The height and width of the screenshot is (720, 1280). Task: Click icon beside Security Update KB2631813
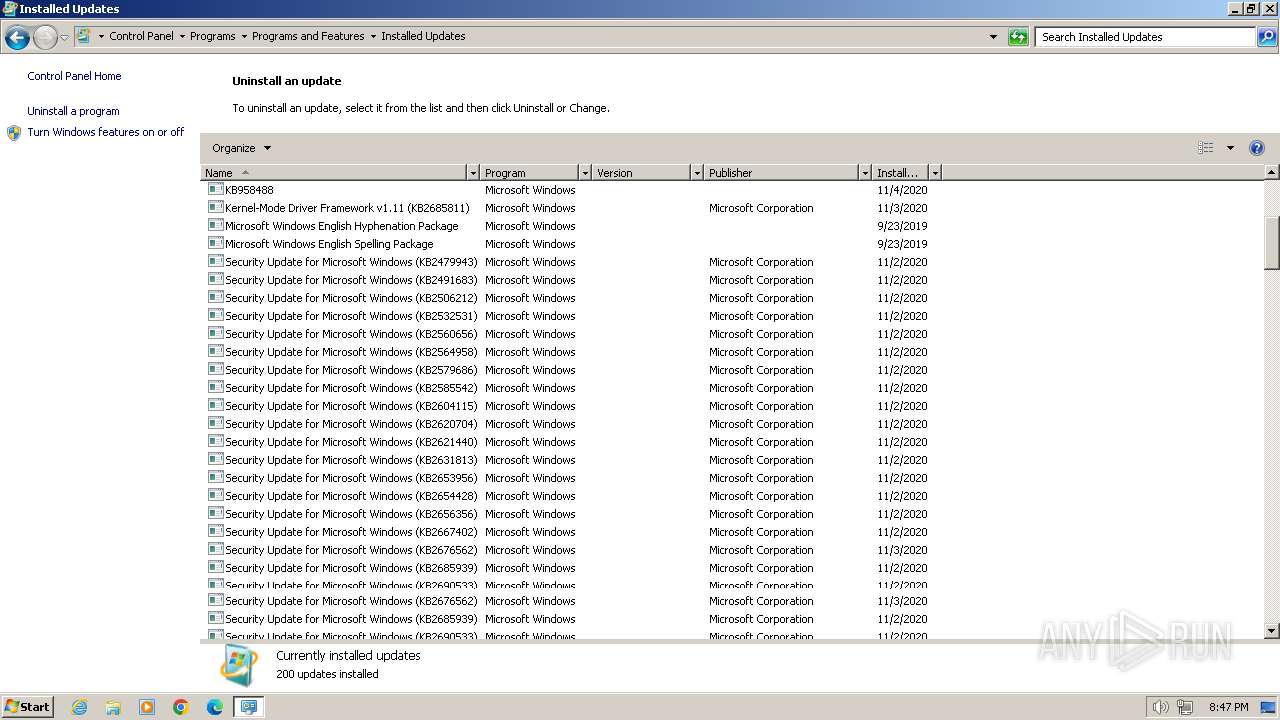[215, 459]
